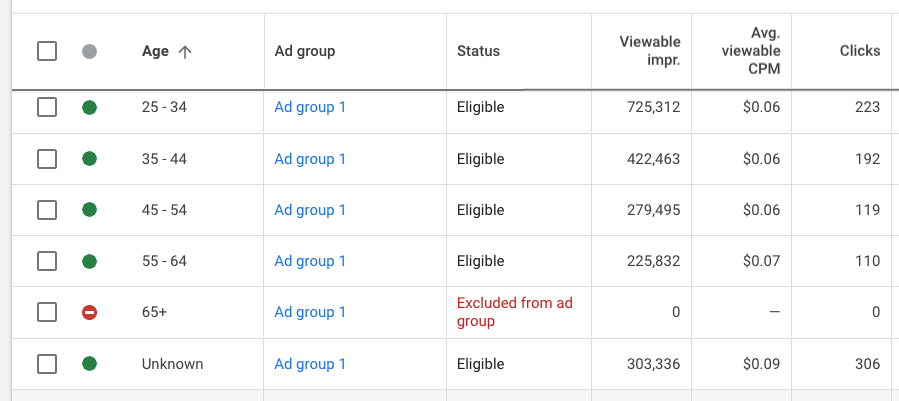The image size is (899, 401).
Task: Open Ad group 1 link in 25 - 34 row
Action: pyautogui.click(x=310, y=107)
